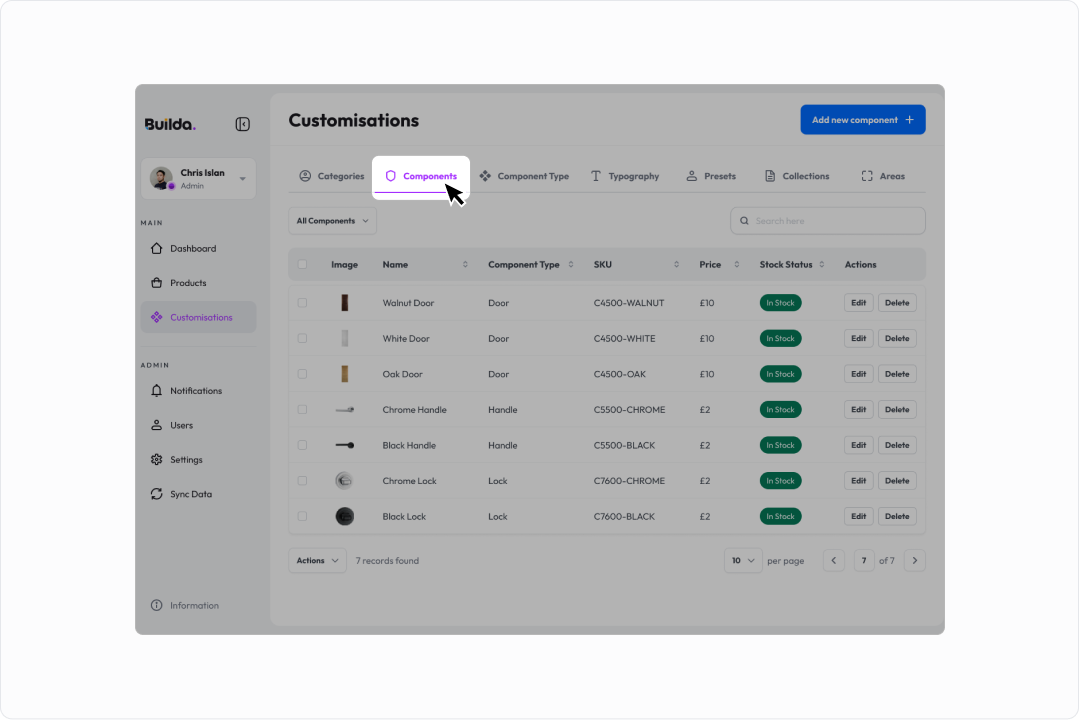Switch to the Collections tab

pyautogui.click(x=797, y=176)
